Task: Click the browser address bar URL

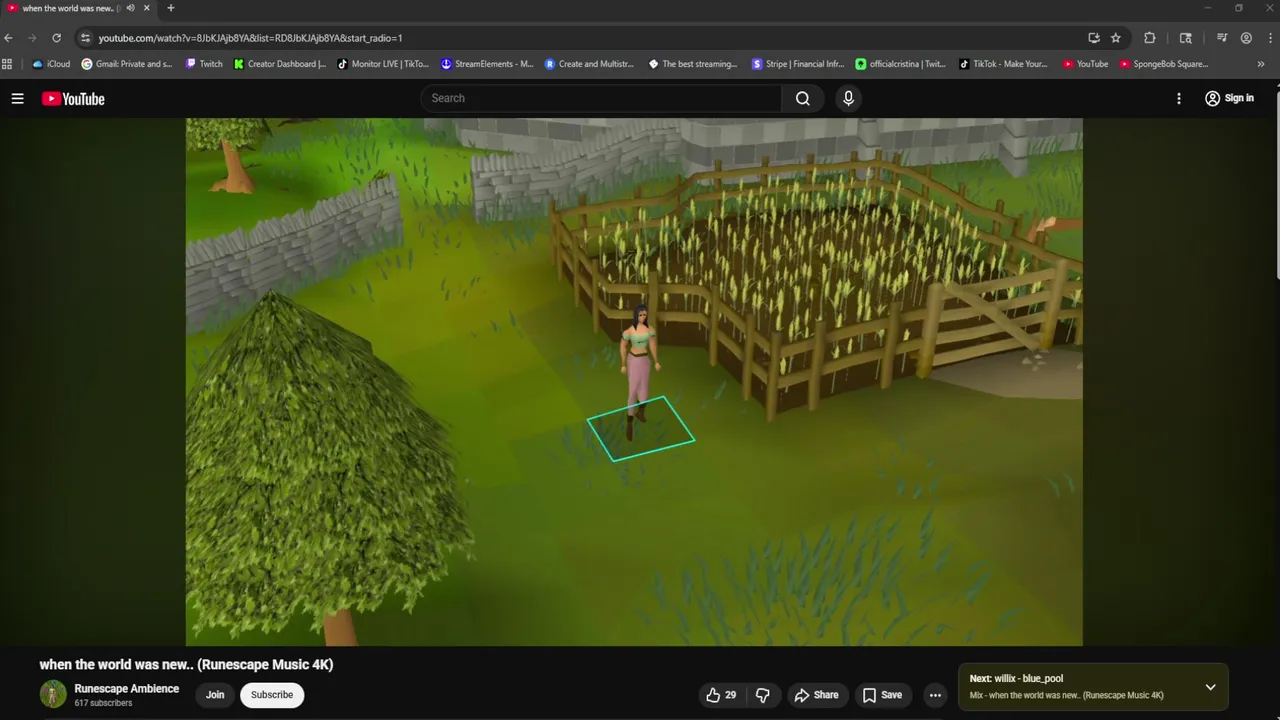Action: [x=250, y=38]
